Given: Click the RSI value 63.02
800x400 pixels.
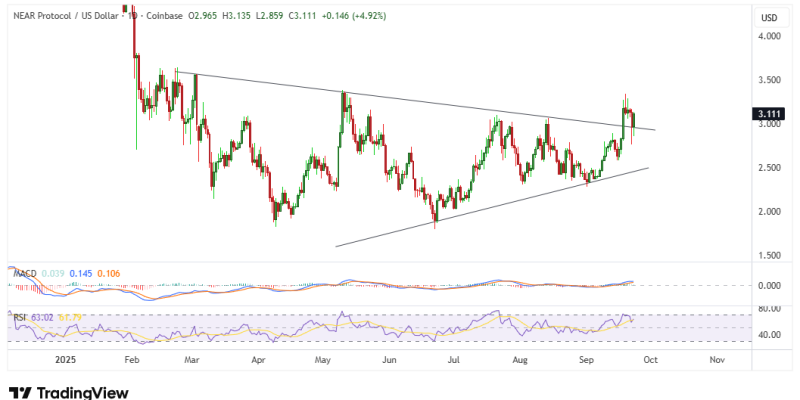Looking at the screenshot, I should tap(42, 318).
